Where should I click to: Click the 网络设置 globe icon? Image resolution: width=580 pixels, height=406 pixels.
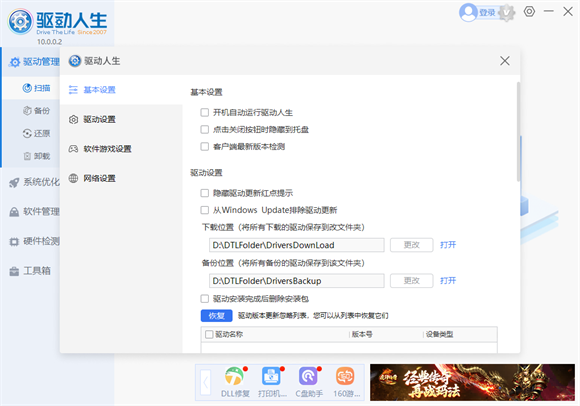coord(73,178)
